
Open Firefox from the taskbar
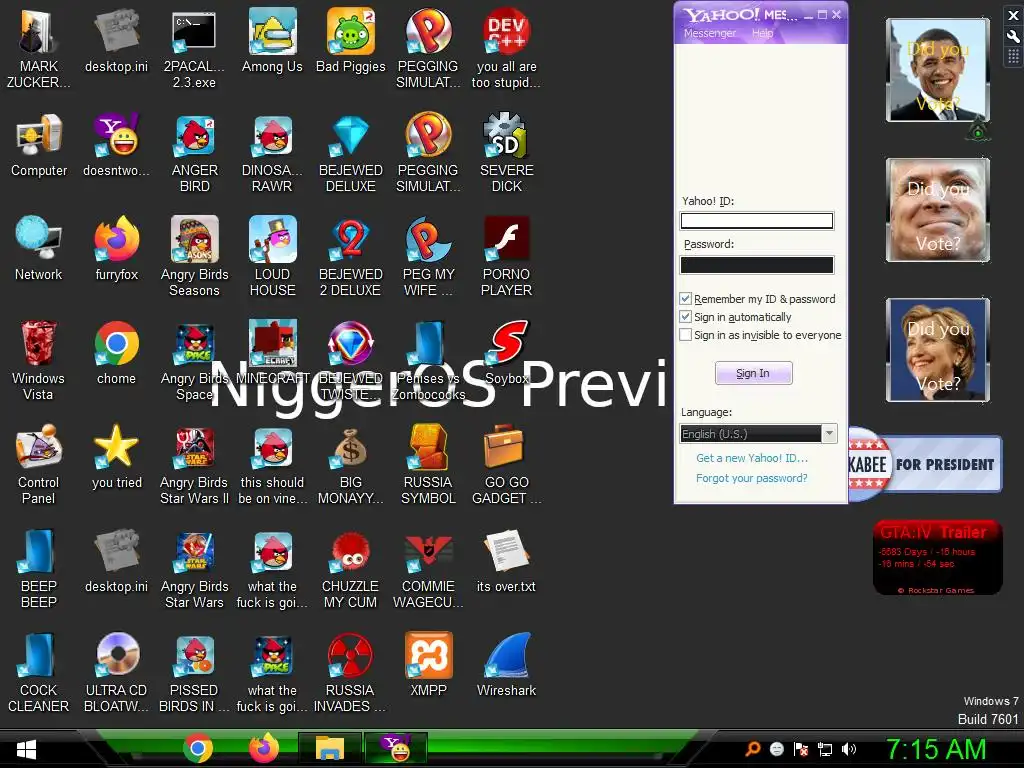click(264, 748)
